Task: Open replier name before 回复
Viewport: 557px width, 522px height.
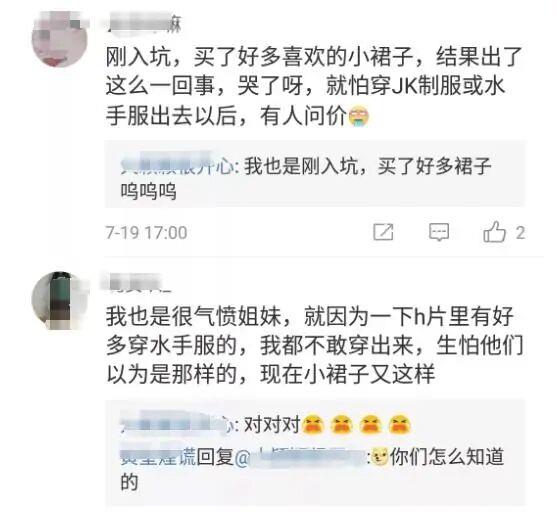Action: [x=158, y=457]
